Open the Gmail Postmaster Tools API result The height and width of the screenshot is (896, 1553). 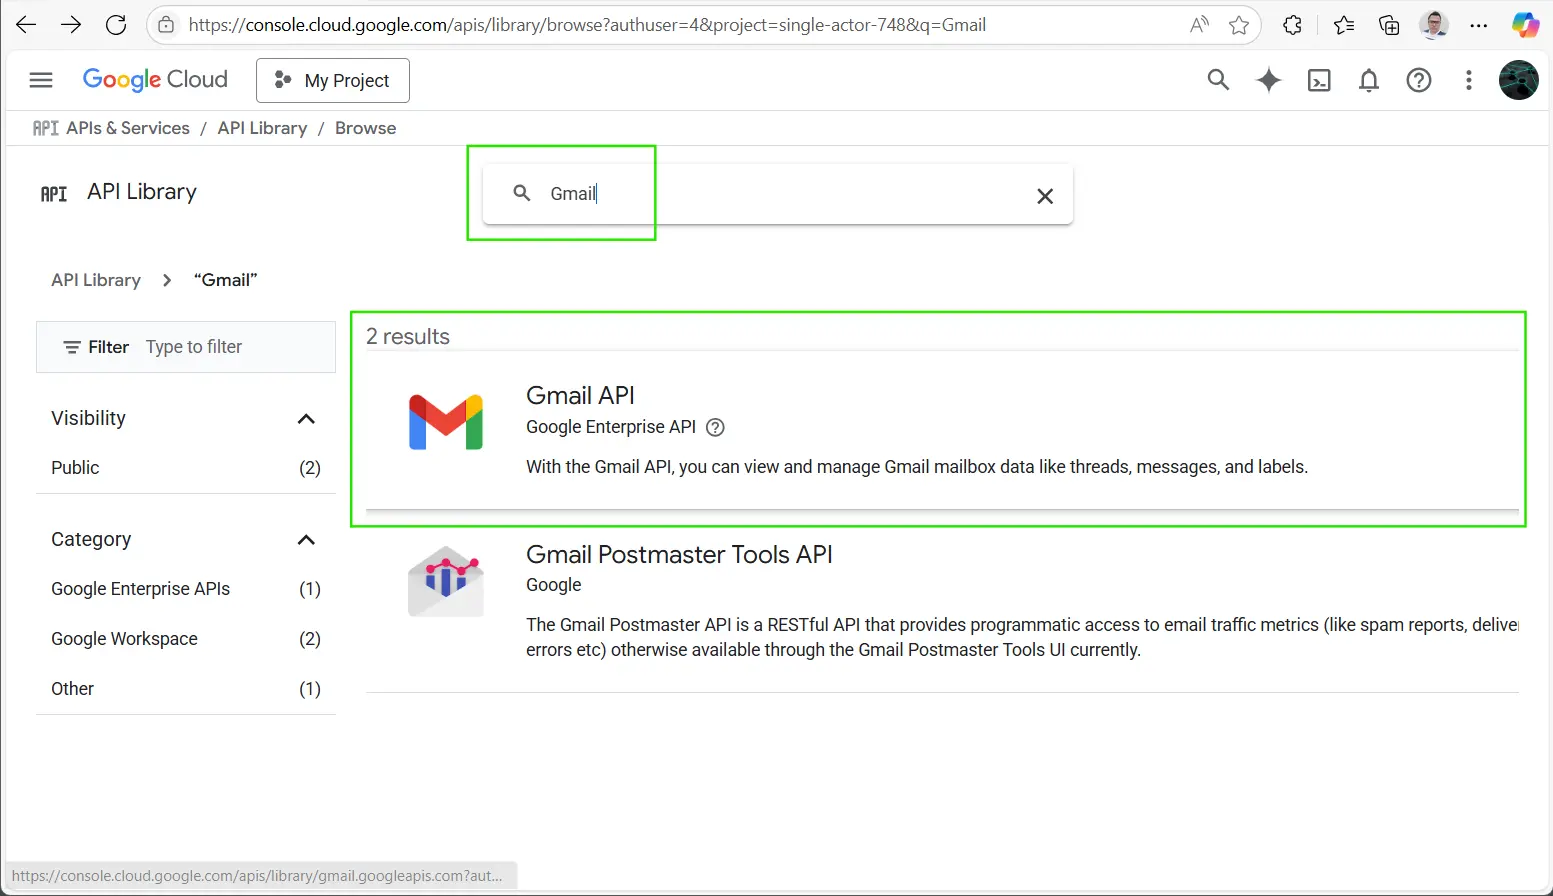pos(679,555)
